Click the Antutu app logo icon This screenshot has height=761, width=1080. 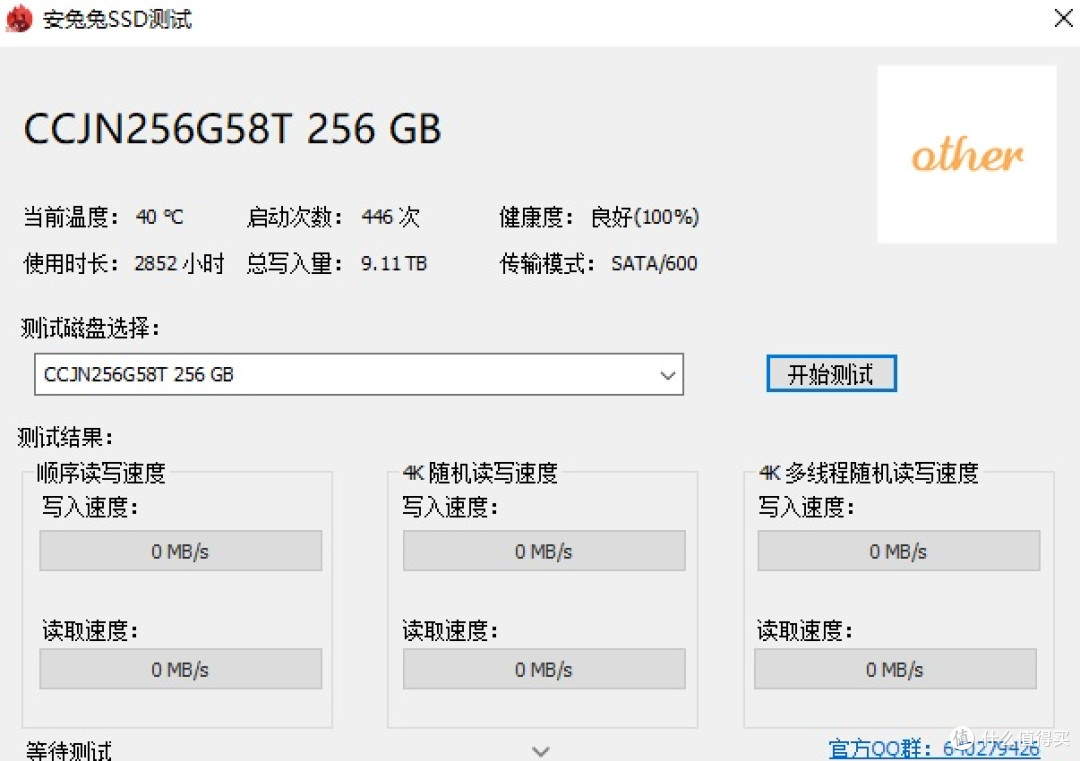[x=19, y=18]
